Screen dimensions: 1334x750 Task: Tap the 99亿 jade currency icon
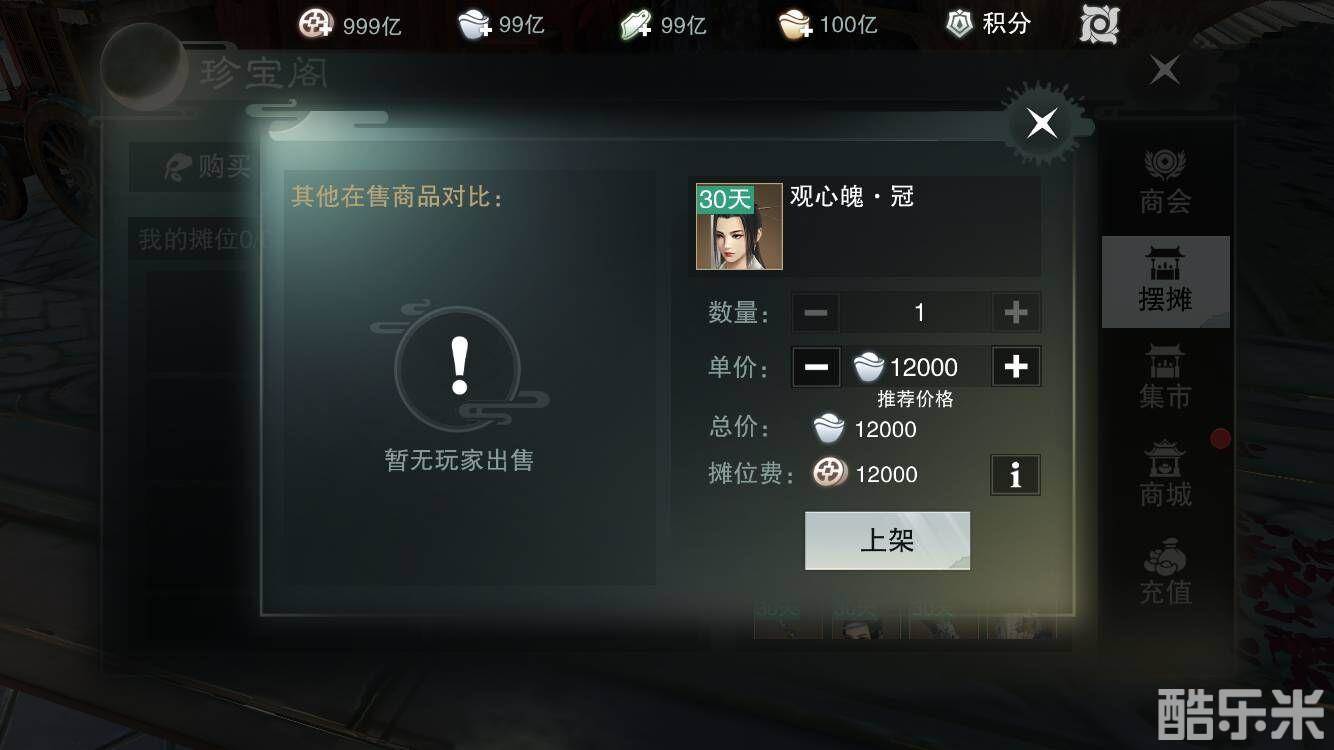click(x=636, y=24)
